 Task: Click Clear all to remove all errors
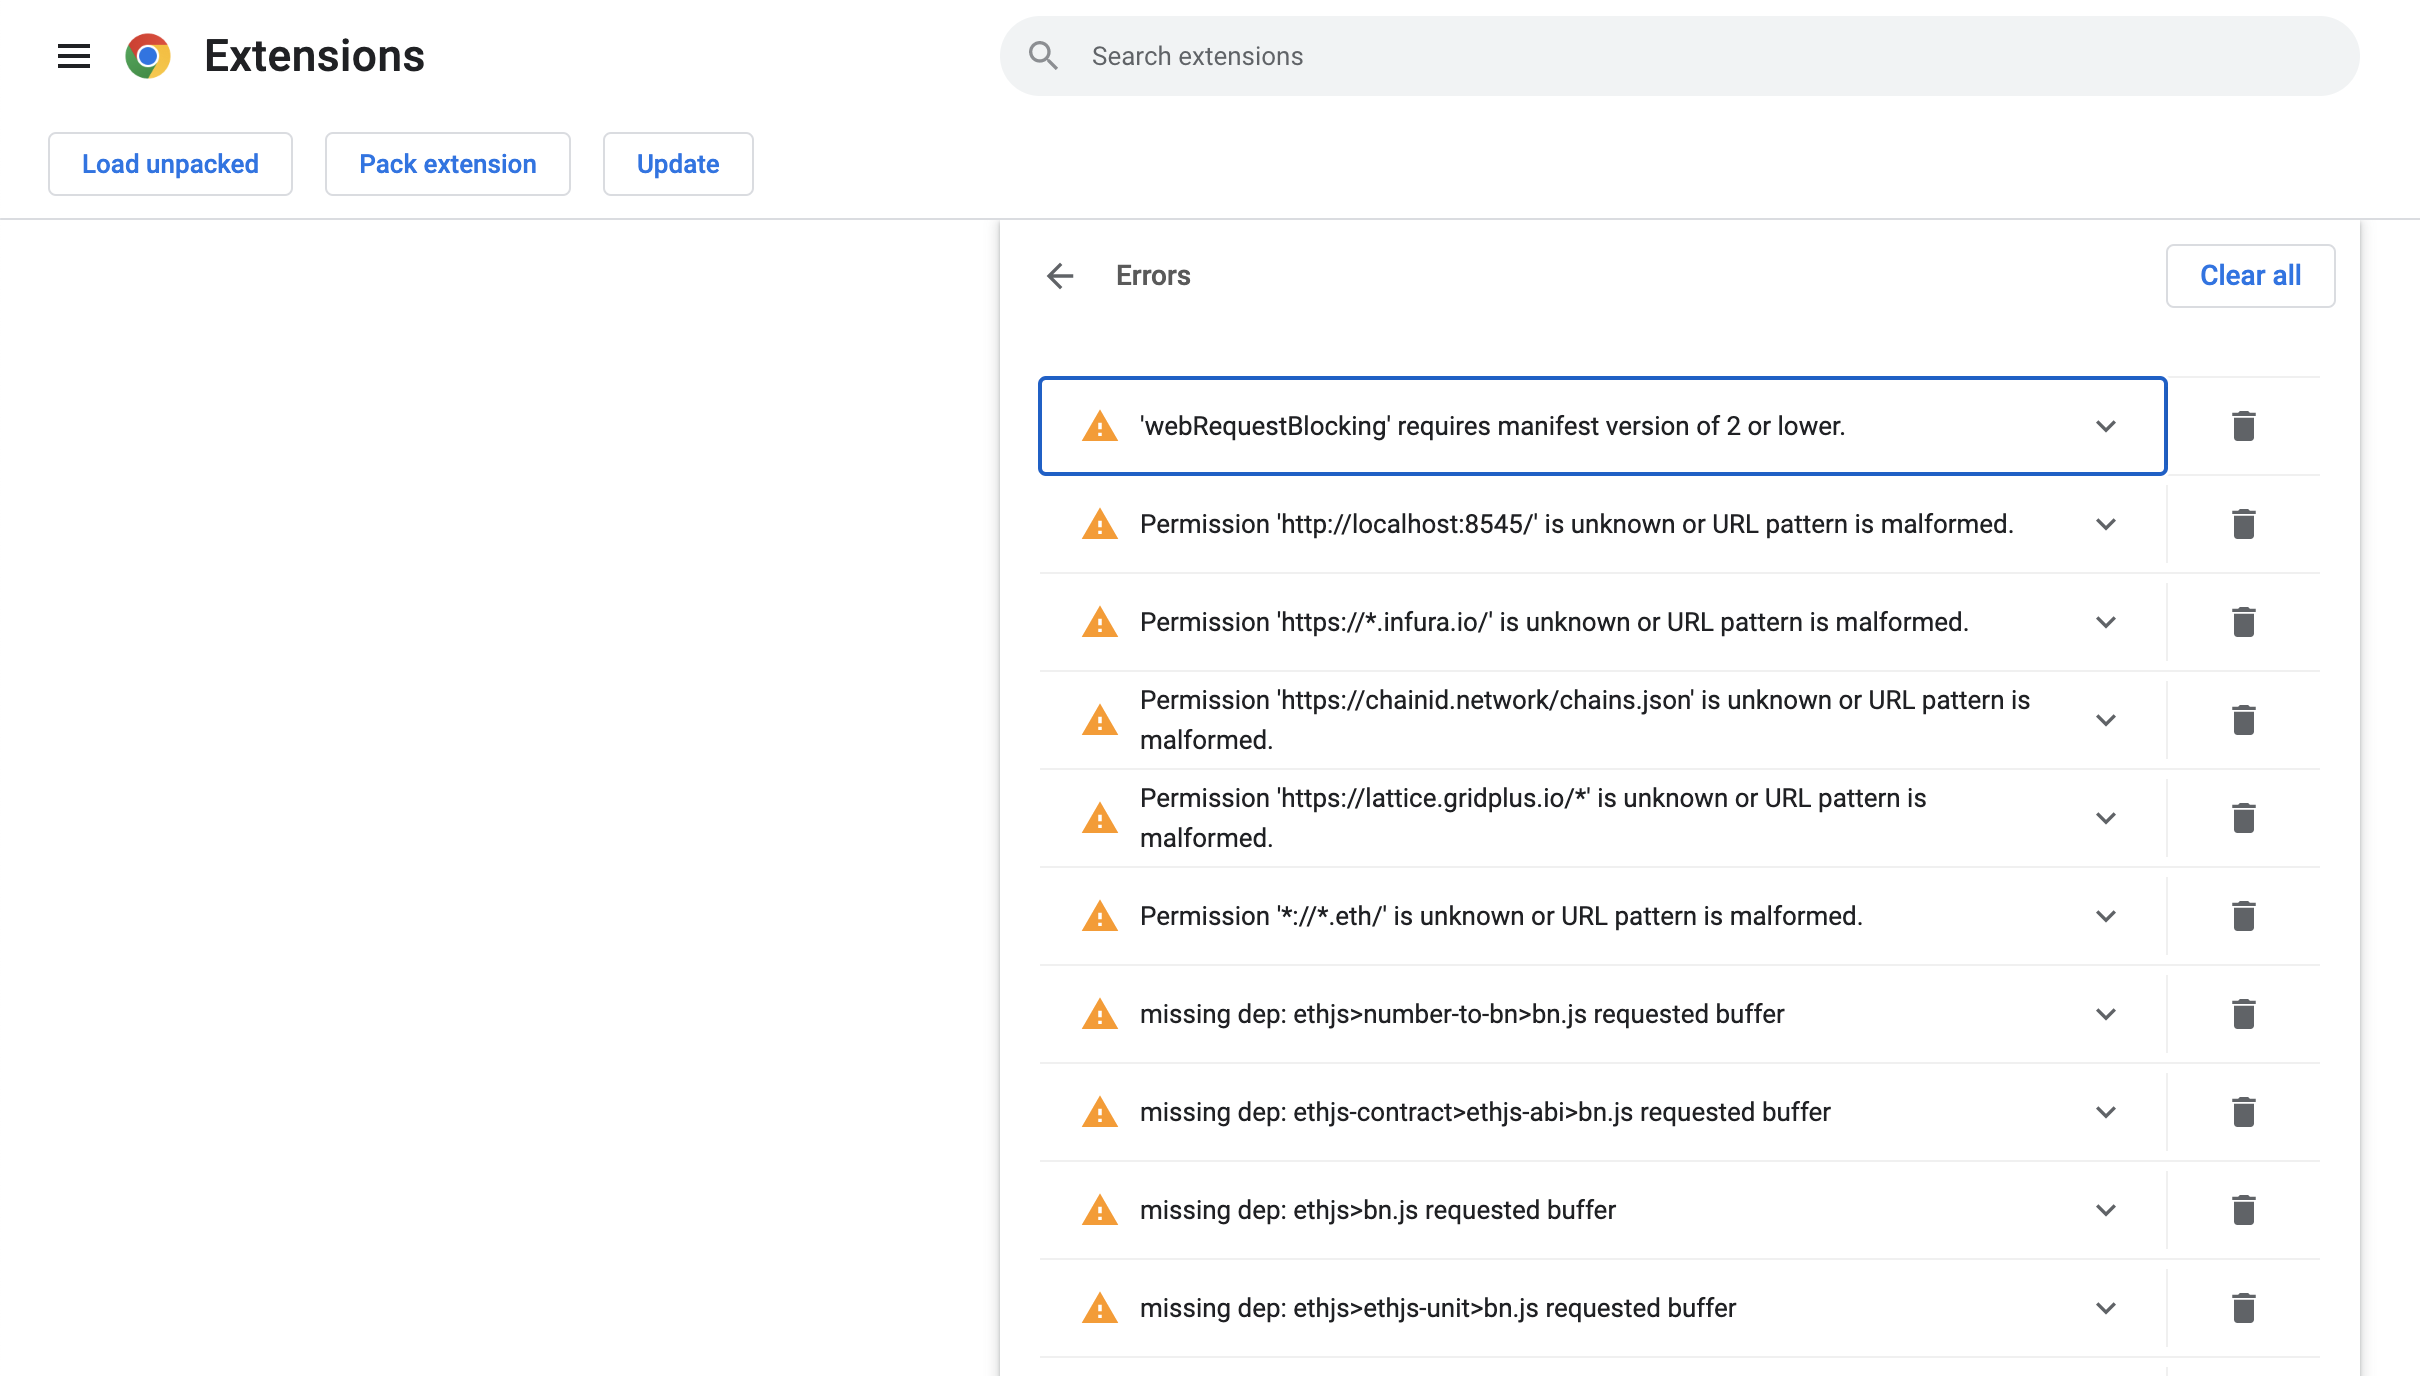click(2249, 276)
